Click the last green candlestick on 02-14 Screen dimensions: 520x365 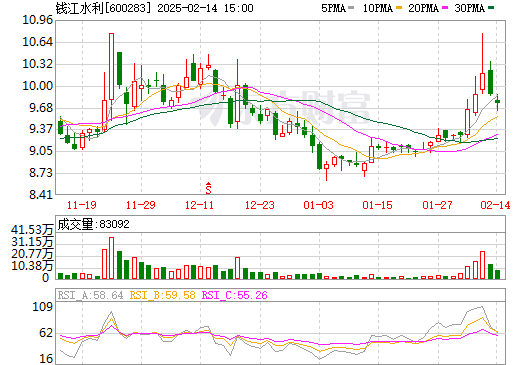[497, 102]
